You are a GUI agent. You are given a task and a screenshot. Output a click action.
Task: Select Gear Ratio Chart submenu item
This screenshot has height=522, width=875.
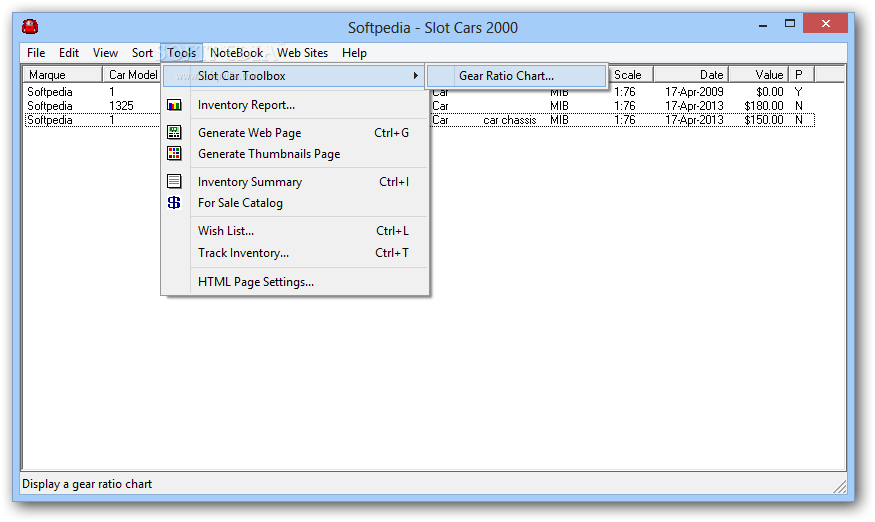pos(517,76)
